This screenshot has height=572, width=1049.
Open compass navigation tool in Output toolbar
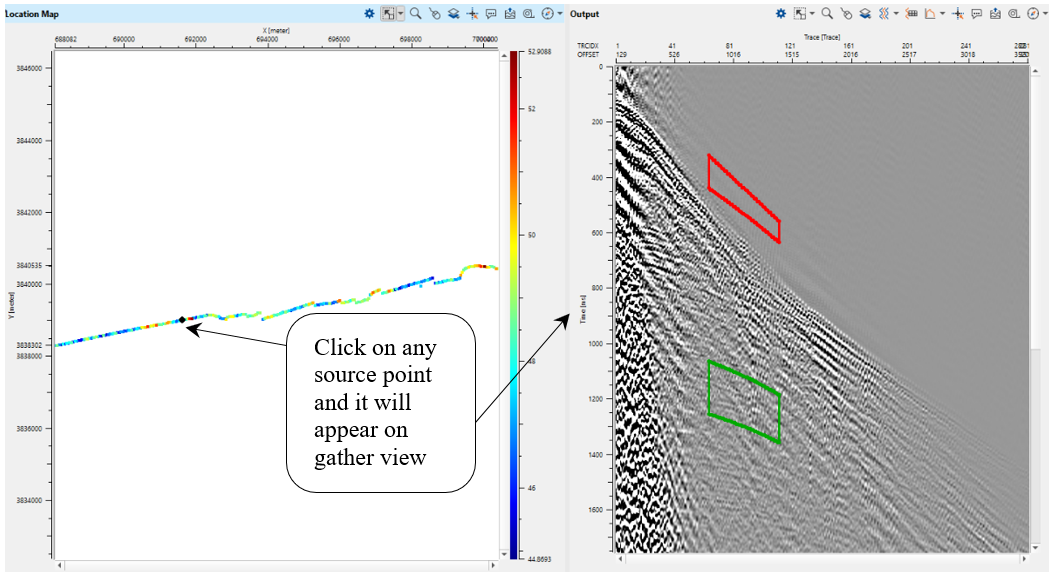[x=1031, y=14]
